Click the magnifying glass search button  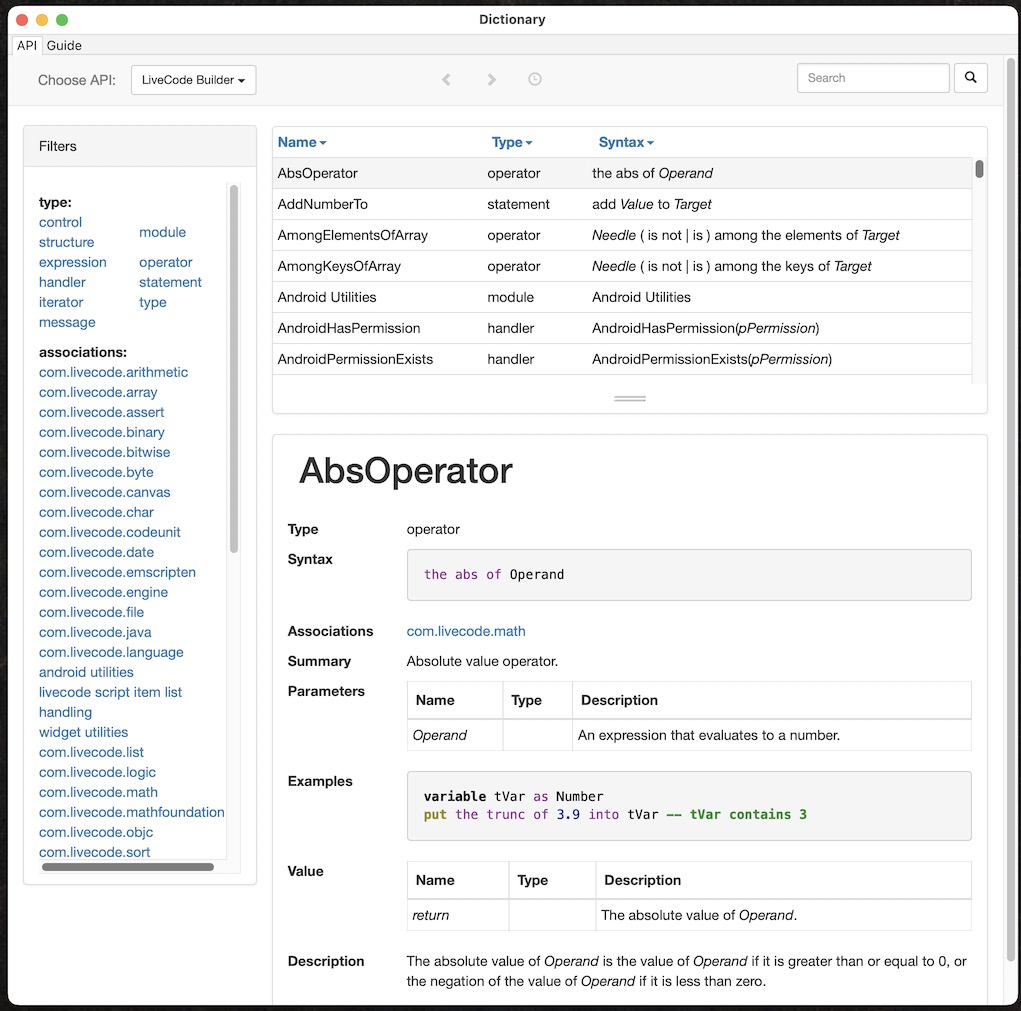970,78
